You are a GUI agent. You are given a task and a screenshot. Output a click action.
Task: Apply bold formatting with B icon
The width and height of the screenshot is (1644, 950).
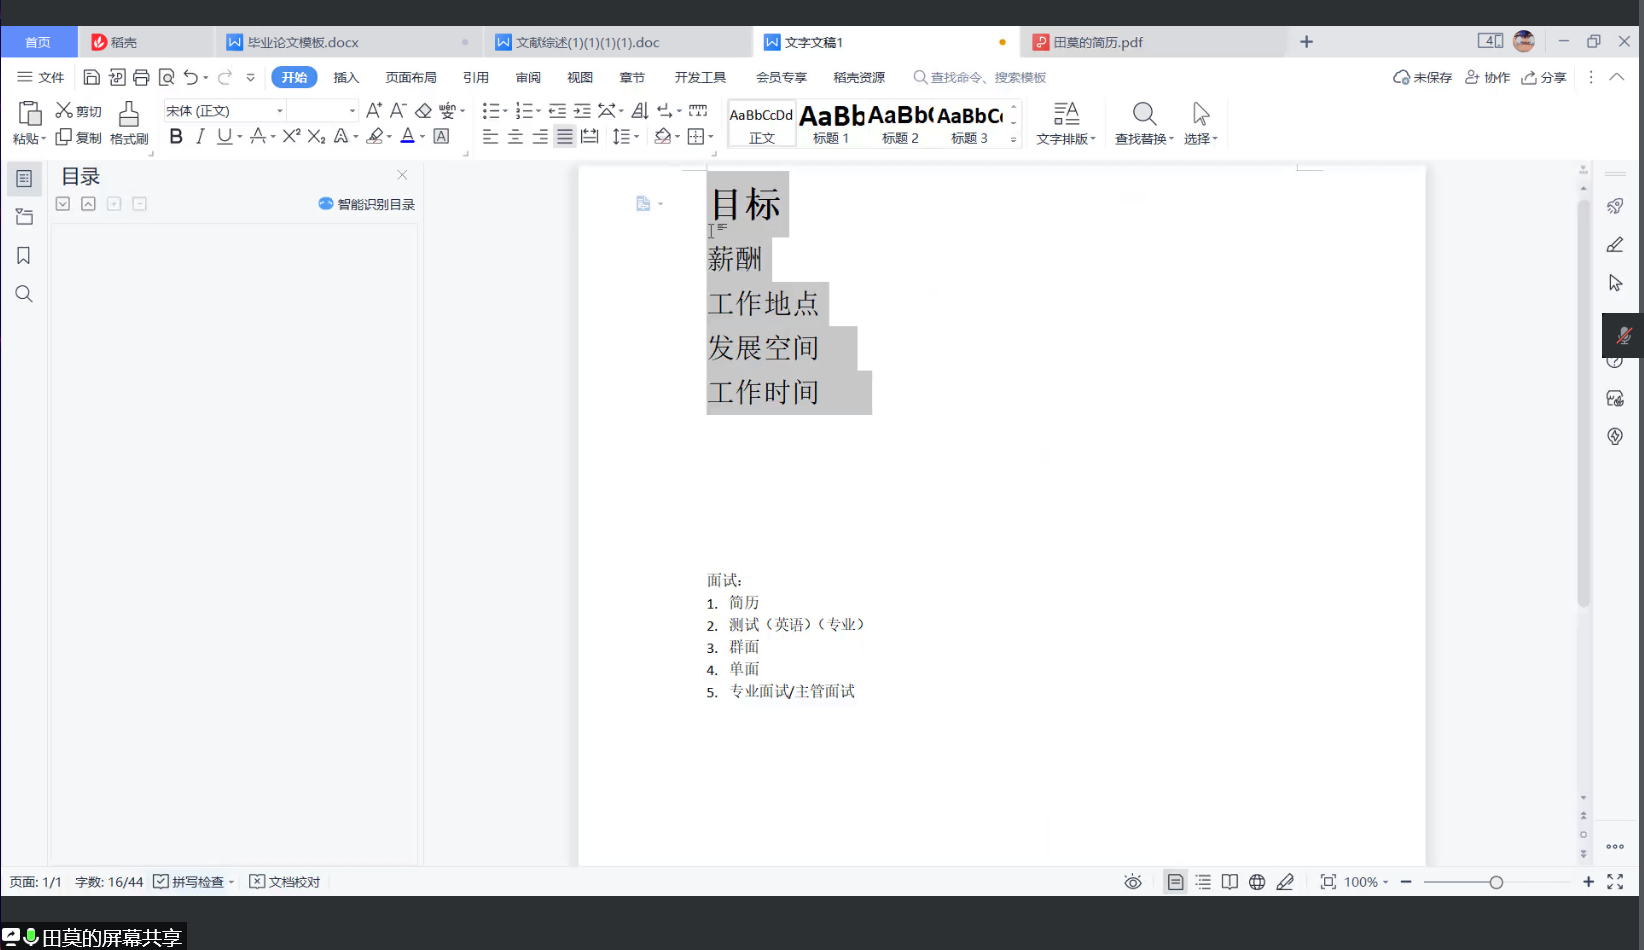176,137
